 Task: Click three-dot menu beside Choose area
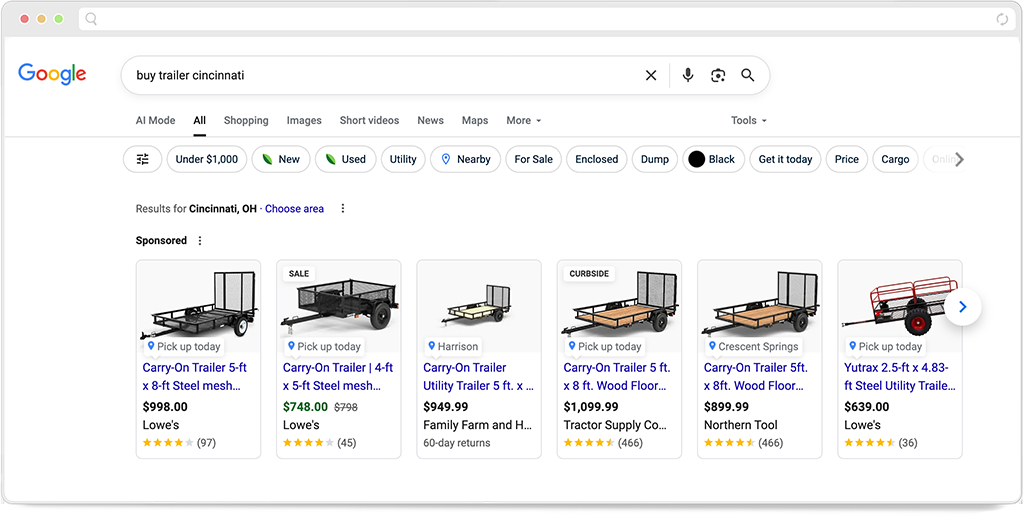tap(343, 209)
